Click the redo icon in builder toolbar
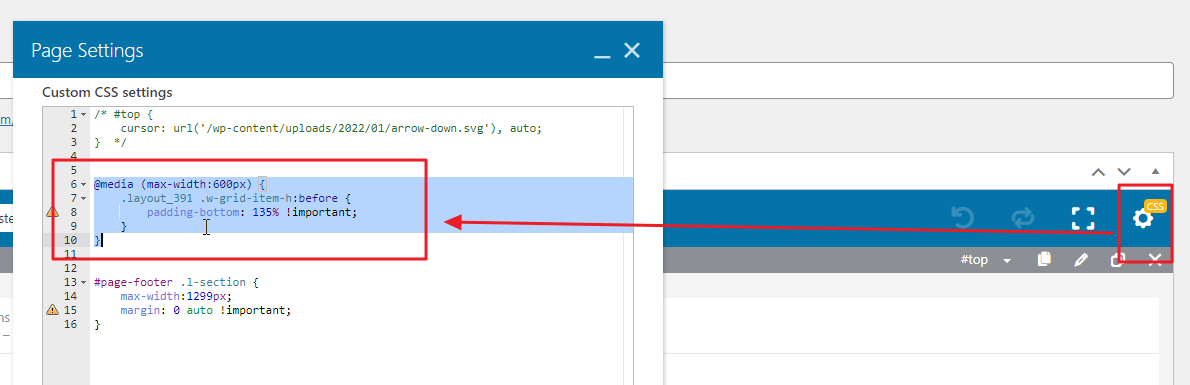Image resolution: width=1190 pixels, height=385 pixels. (x=1023, y=219)
